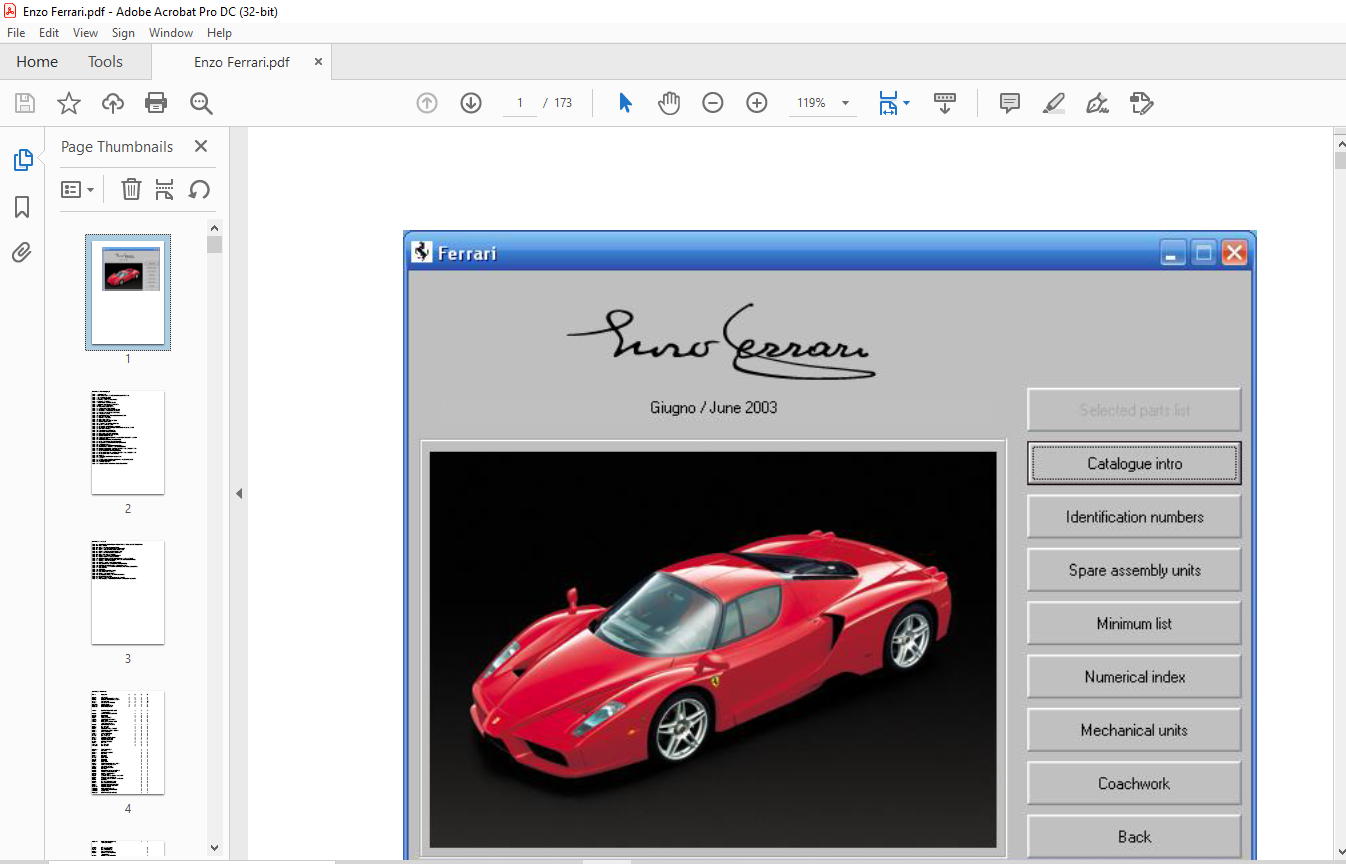This screenshot has width=1346, height=864.
Task: Click the Back button in Ferrari window
Action: coord(1134,837)
